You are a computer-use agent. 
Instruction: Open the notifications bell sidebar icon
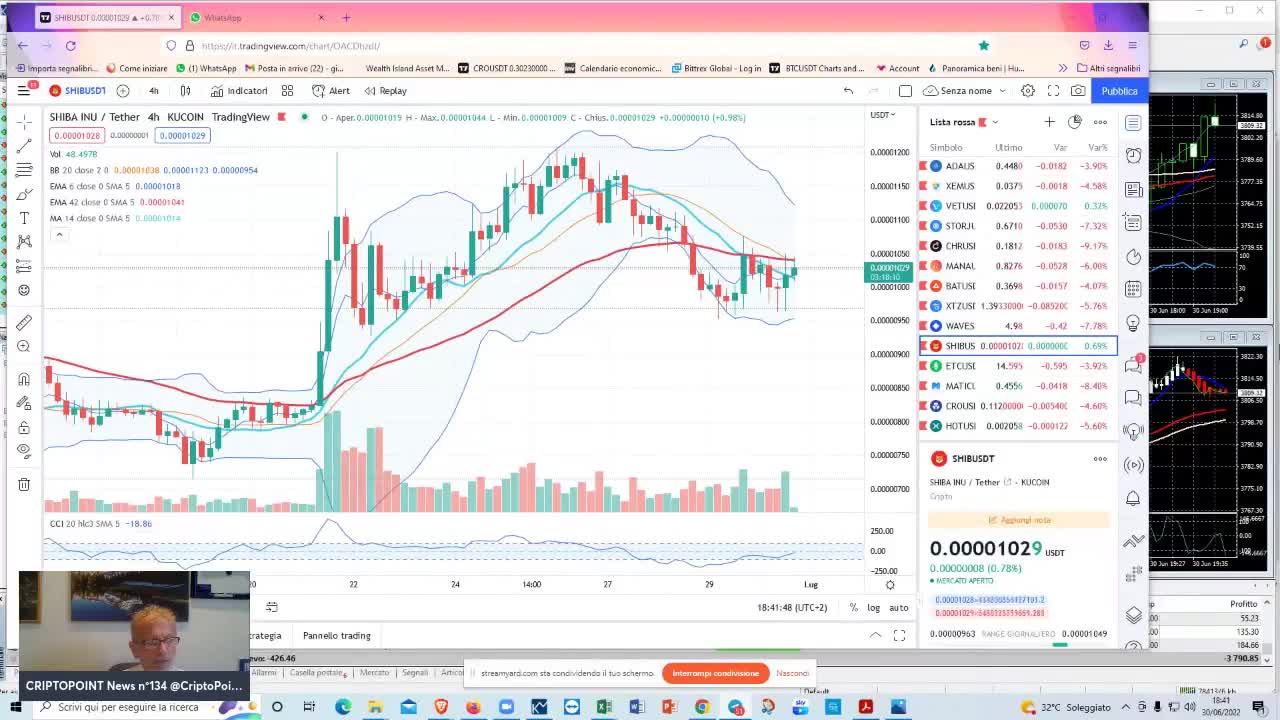1133,498
